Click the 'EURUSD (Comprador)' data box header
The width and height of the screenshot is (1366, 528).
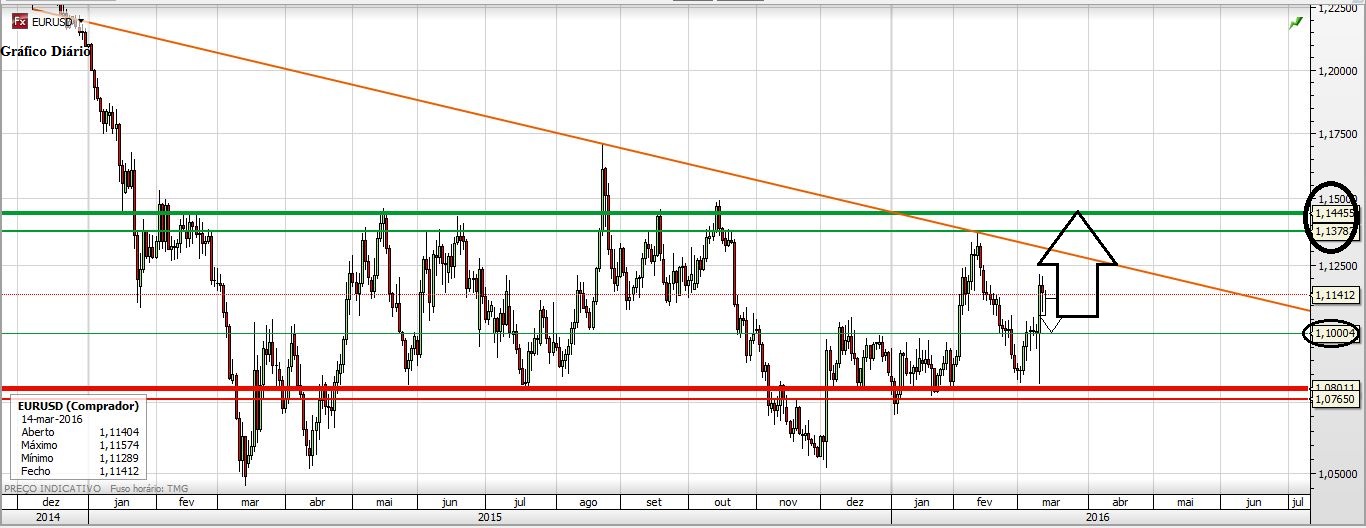coord(78,406)
